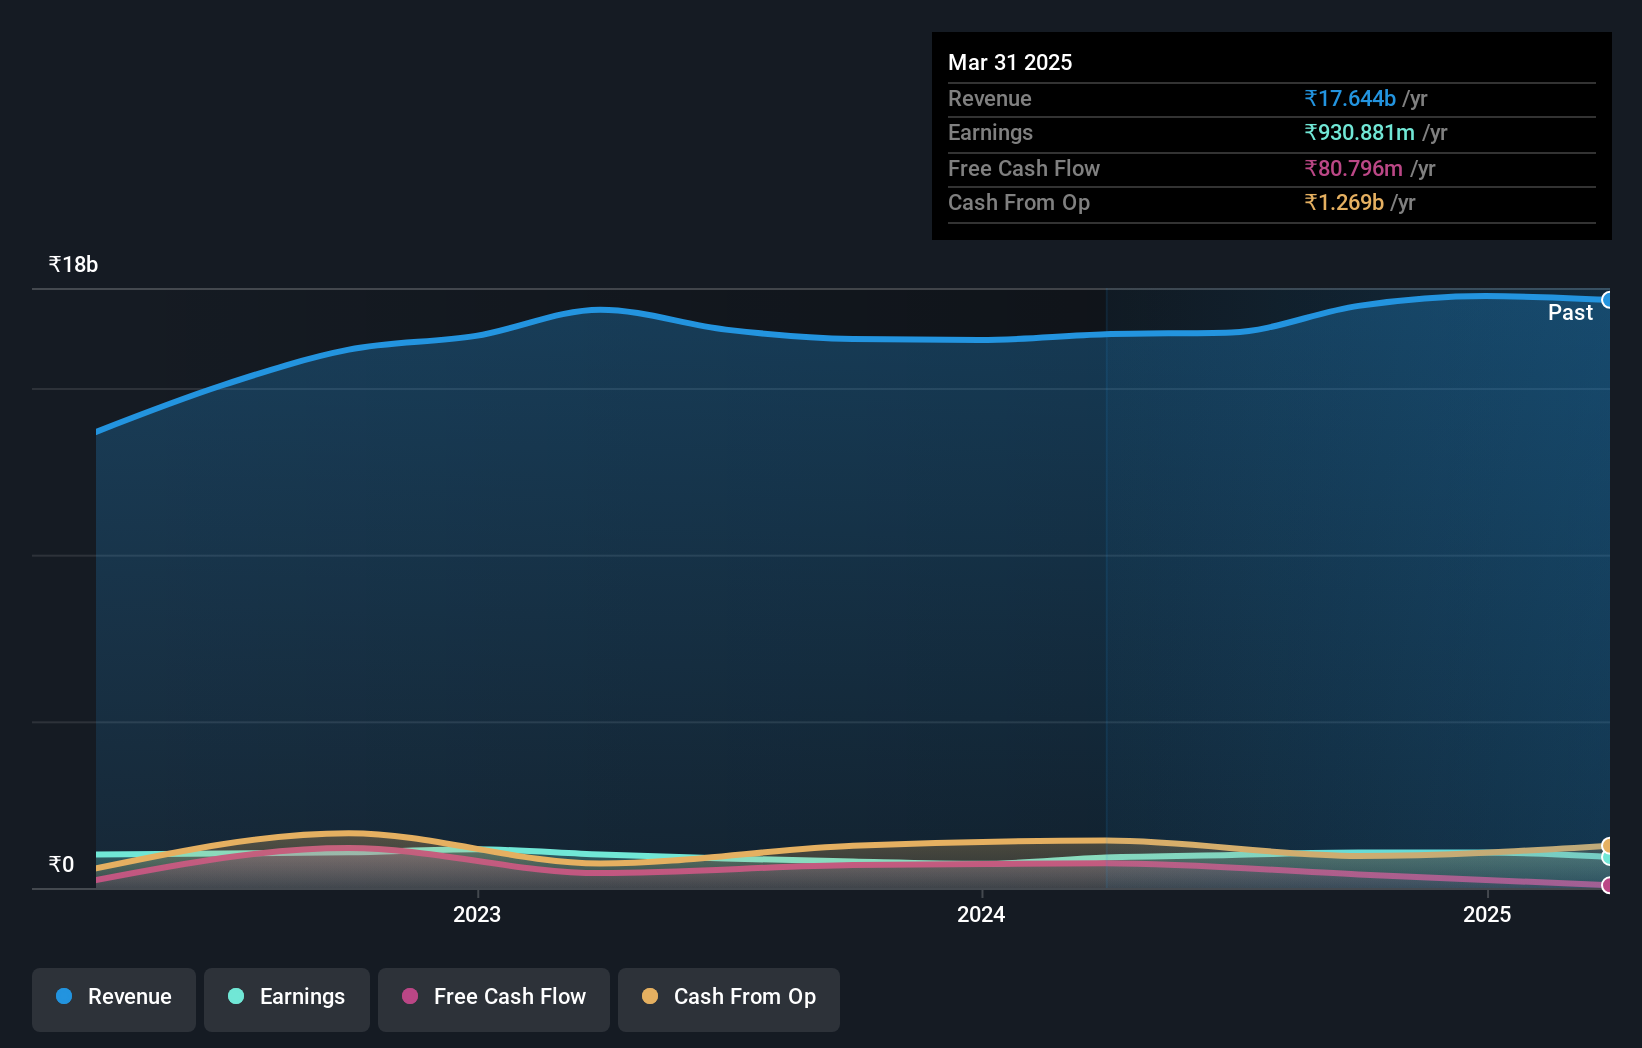Click the 2023 x-axis label
1642x1048 pixels.
[x=477, y=915]
